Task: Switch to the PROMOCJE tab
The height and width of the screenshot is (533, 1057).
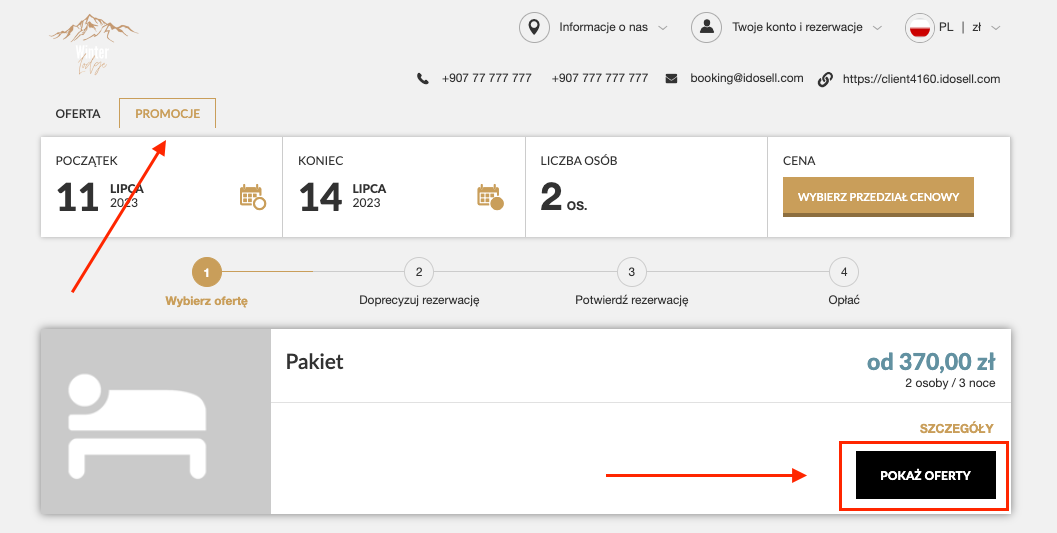Action: click(x=168, y=114)
